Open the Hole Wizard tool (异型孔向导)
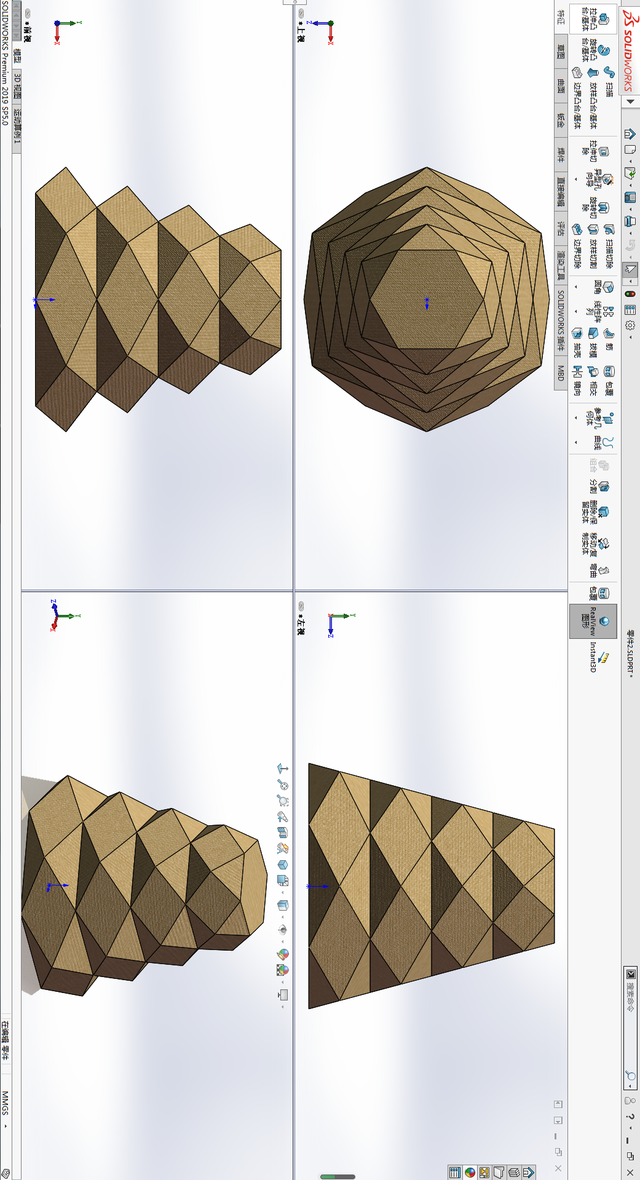The image size is (640, 1180). 599,178
